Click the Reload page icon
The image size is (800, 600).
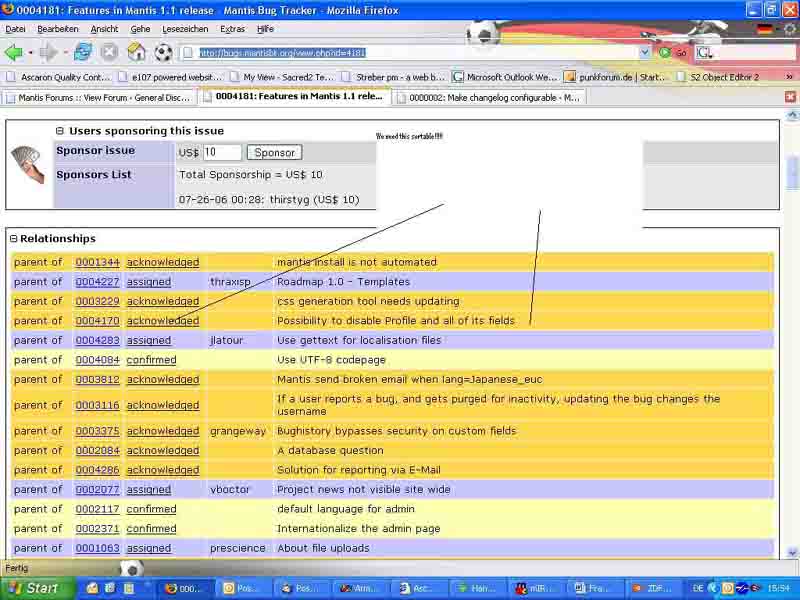(x=83, y=52)
